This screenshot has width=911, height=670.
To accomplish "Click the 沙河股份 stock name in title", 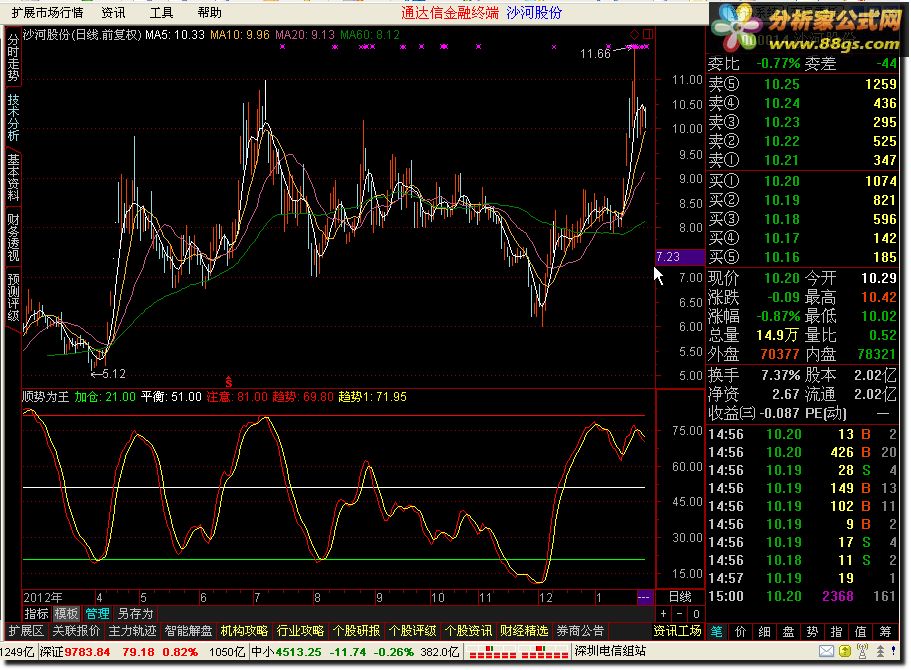I will coord(534,13).
